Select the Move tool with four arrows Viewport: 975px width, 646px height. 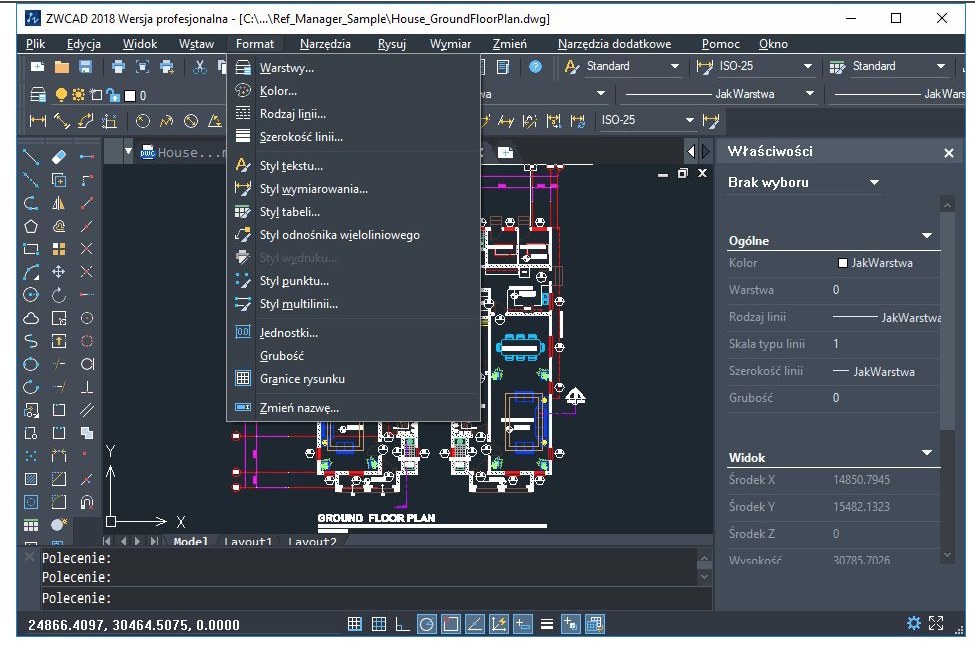pyautogui.click(x=59, y=272)
